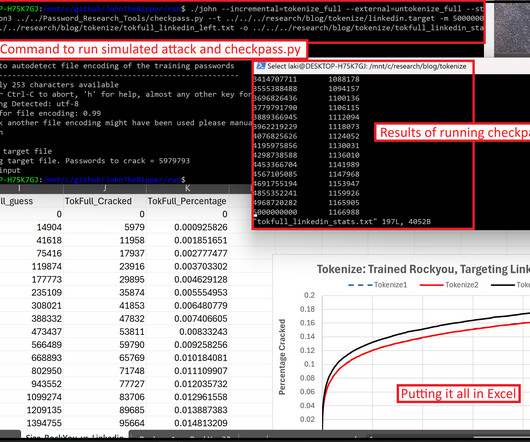Click cell containing 89685
Image resolution: width=530 pixels, height=442 pixels.
105,410
